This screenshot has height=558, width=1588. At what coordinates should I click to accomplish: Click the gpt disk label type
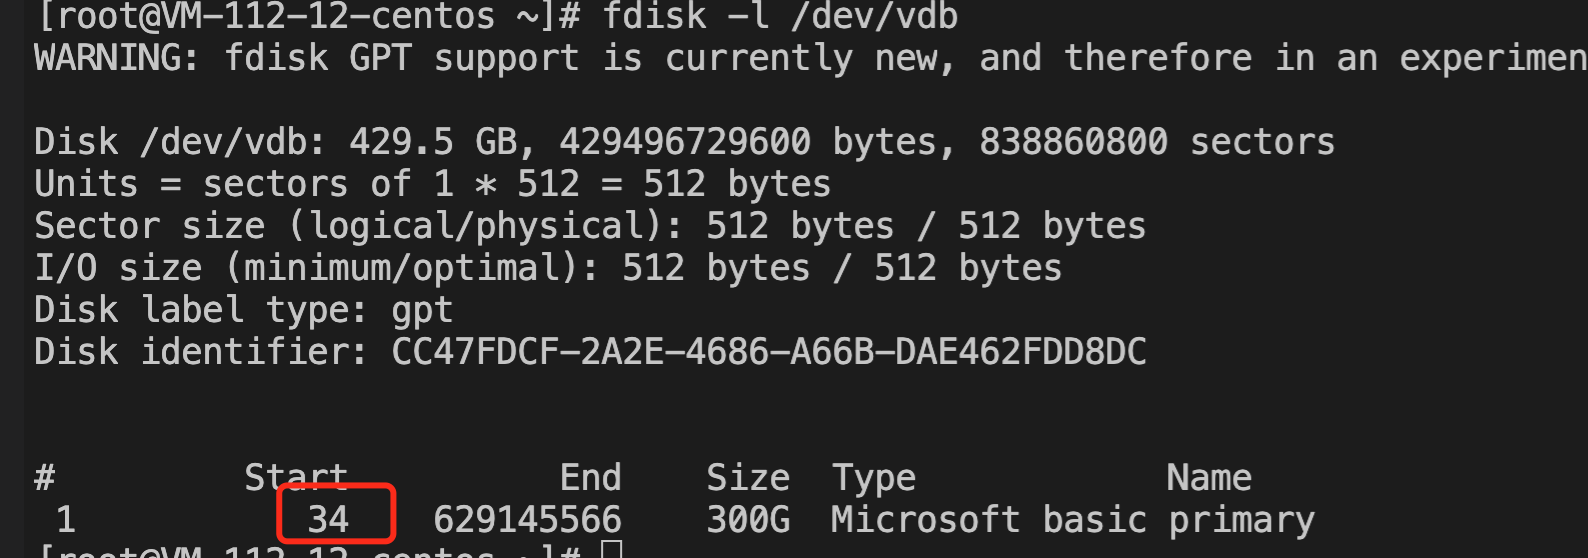click(422, 311)
